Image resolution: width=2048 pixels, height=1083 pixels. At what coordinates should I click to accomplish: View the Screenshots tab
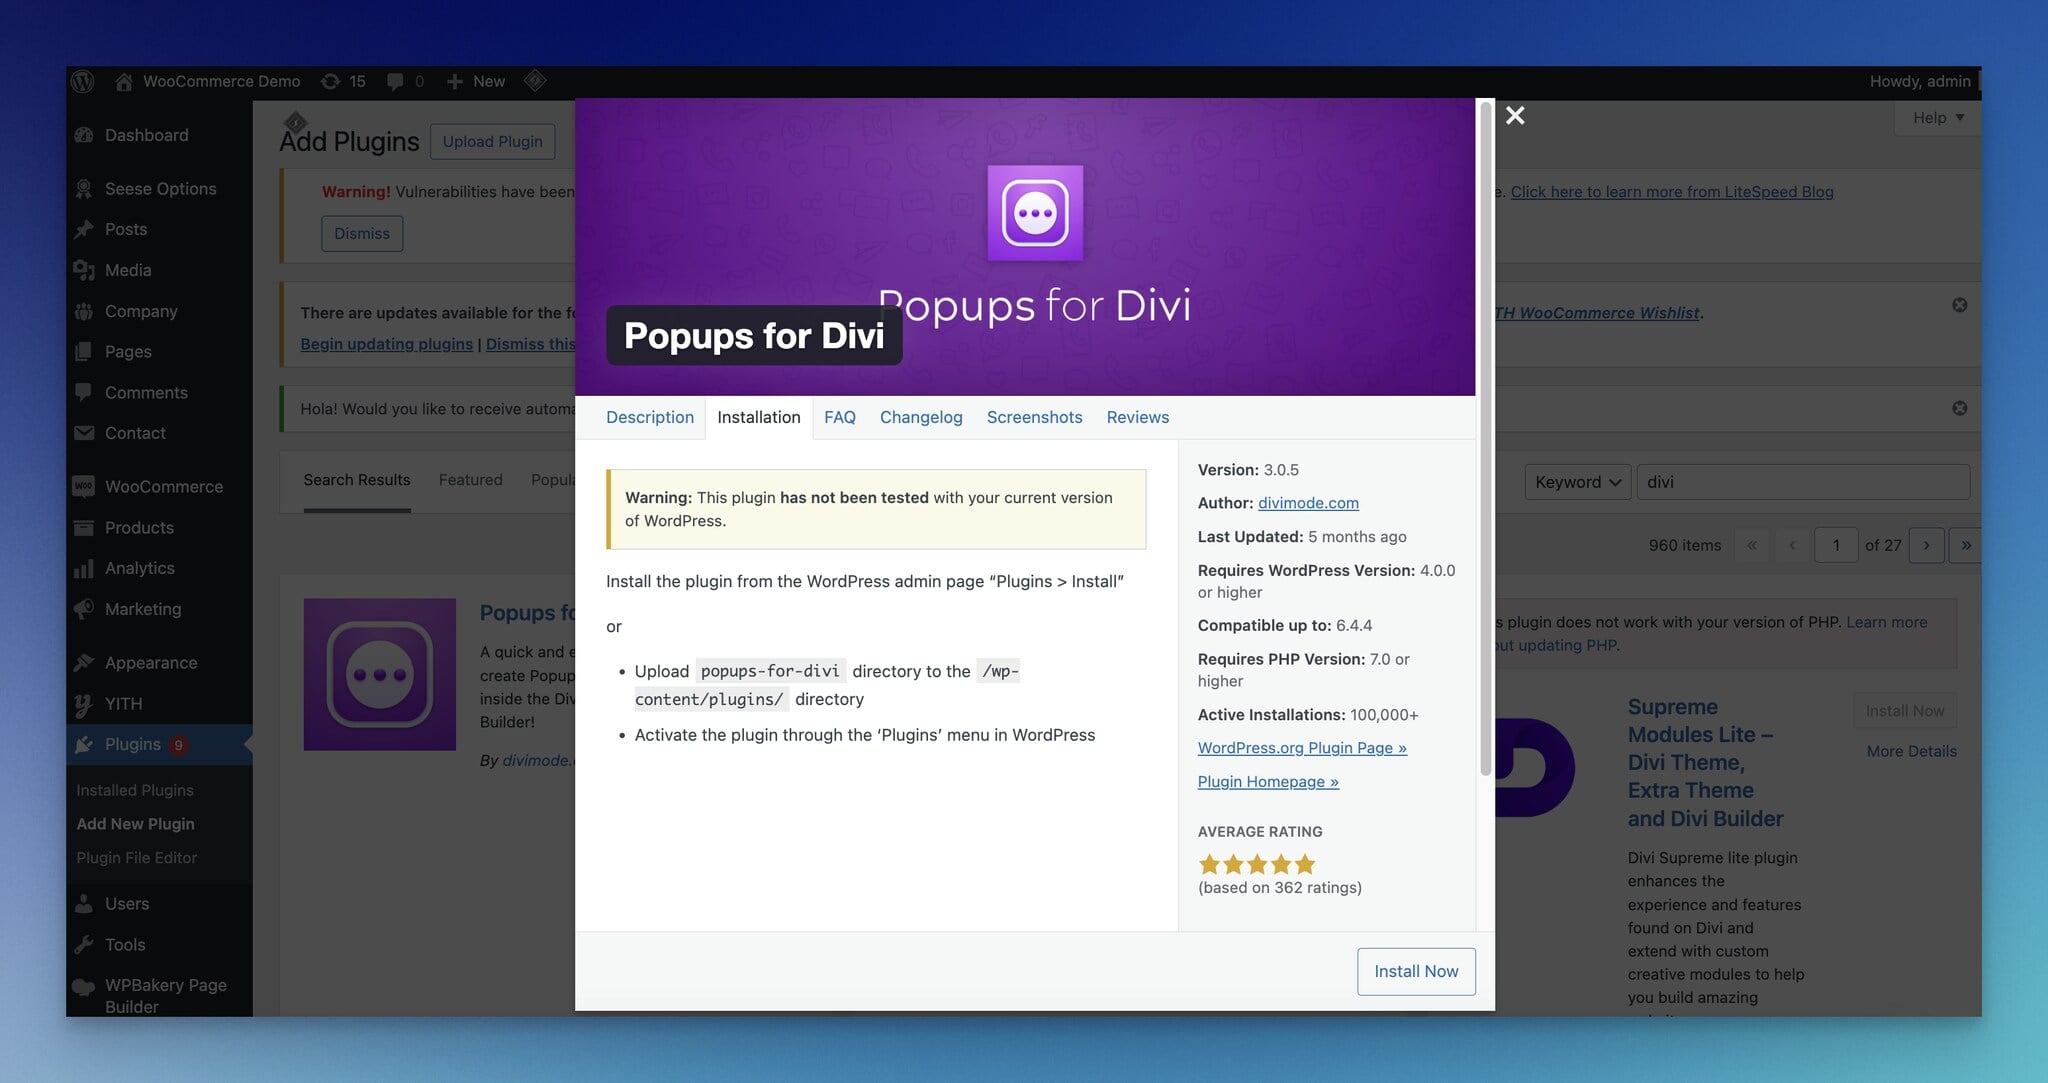click(x=1034, y=417)
